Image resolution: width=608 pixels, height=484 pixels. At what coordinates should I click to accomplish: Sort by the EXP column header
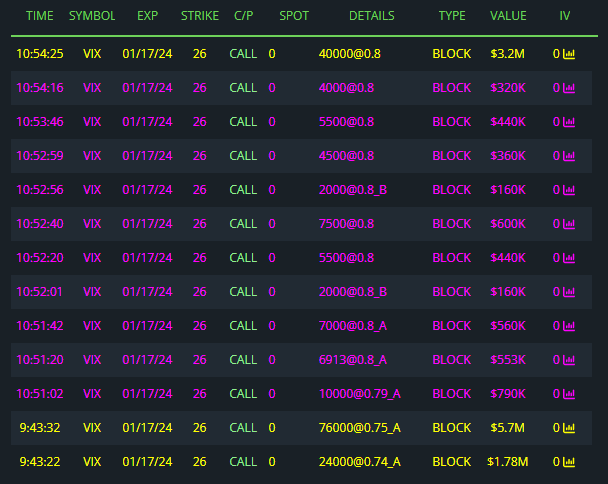(147, 16)
